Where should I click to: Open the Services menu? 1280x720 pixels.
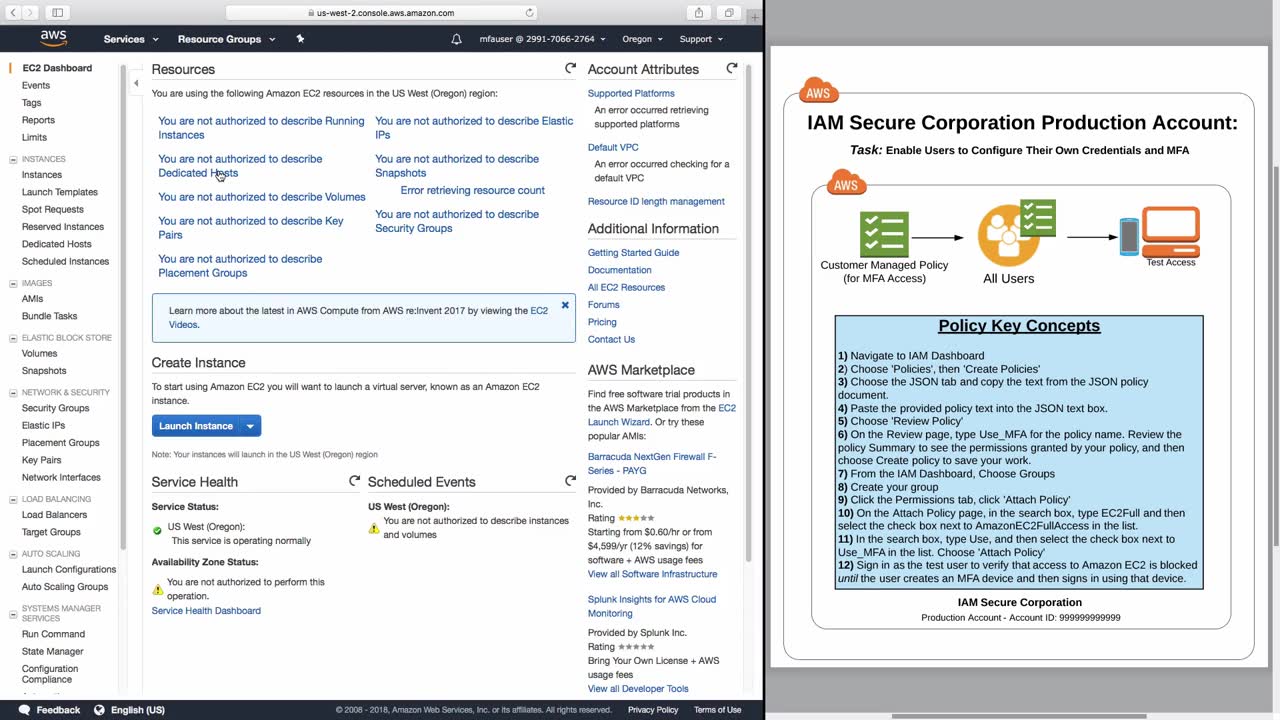pos(131,39)
